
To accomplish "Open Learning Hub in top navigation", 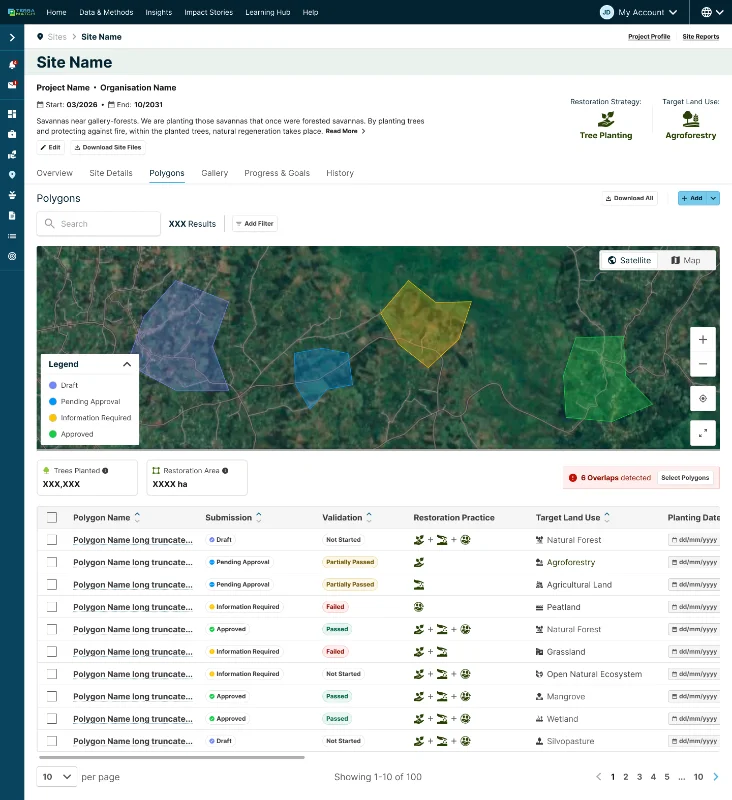I will (x=268, y=12).
